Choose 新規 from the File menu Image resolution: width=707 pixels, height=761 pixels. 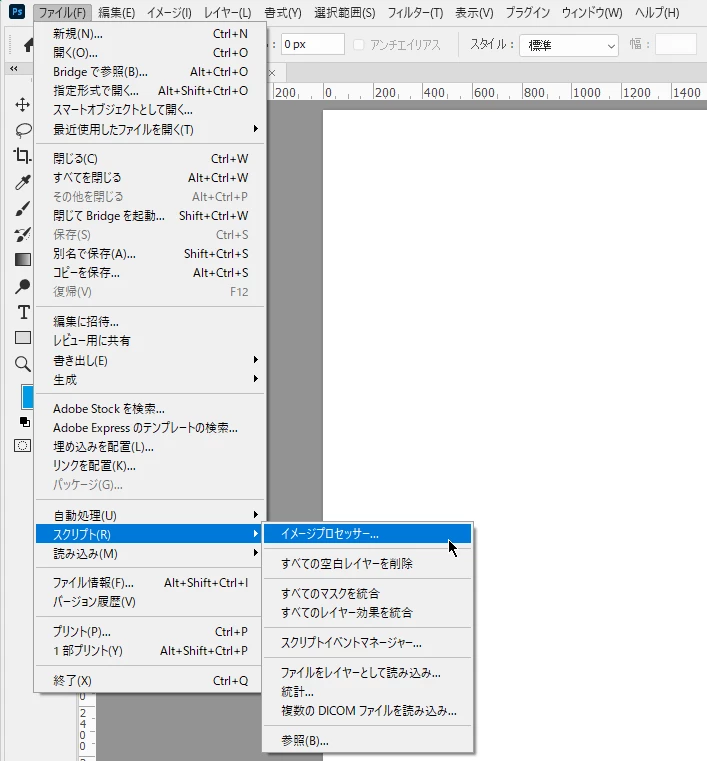tap(150, 33)
